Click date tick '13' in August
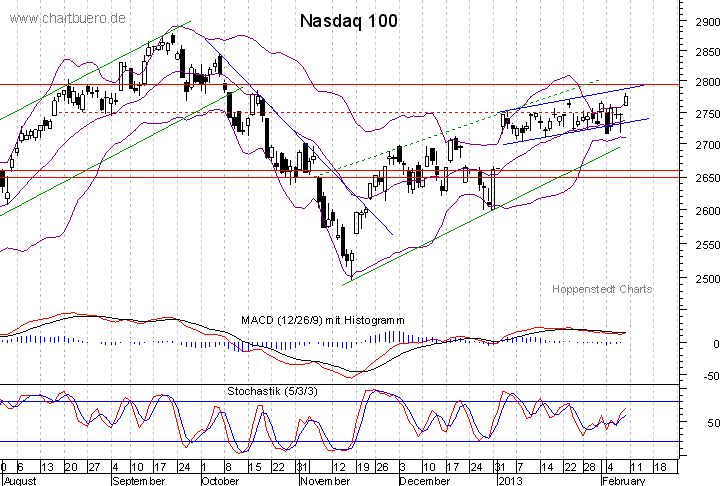This screenshot has height=486, width=723. pos(47,467)
